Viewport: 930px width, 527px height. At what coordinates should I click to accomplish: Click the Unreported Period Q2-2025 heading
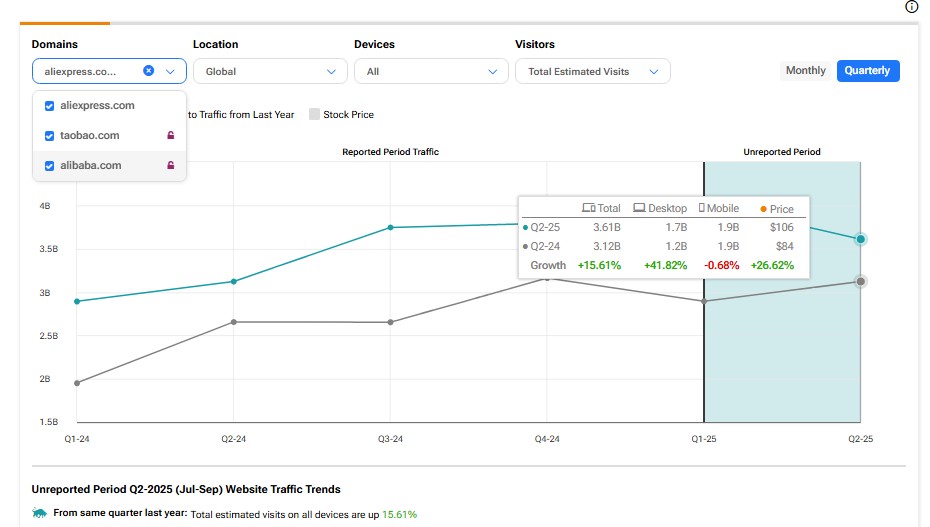(x=186, y=489)
